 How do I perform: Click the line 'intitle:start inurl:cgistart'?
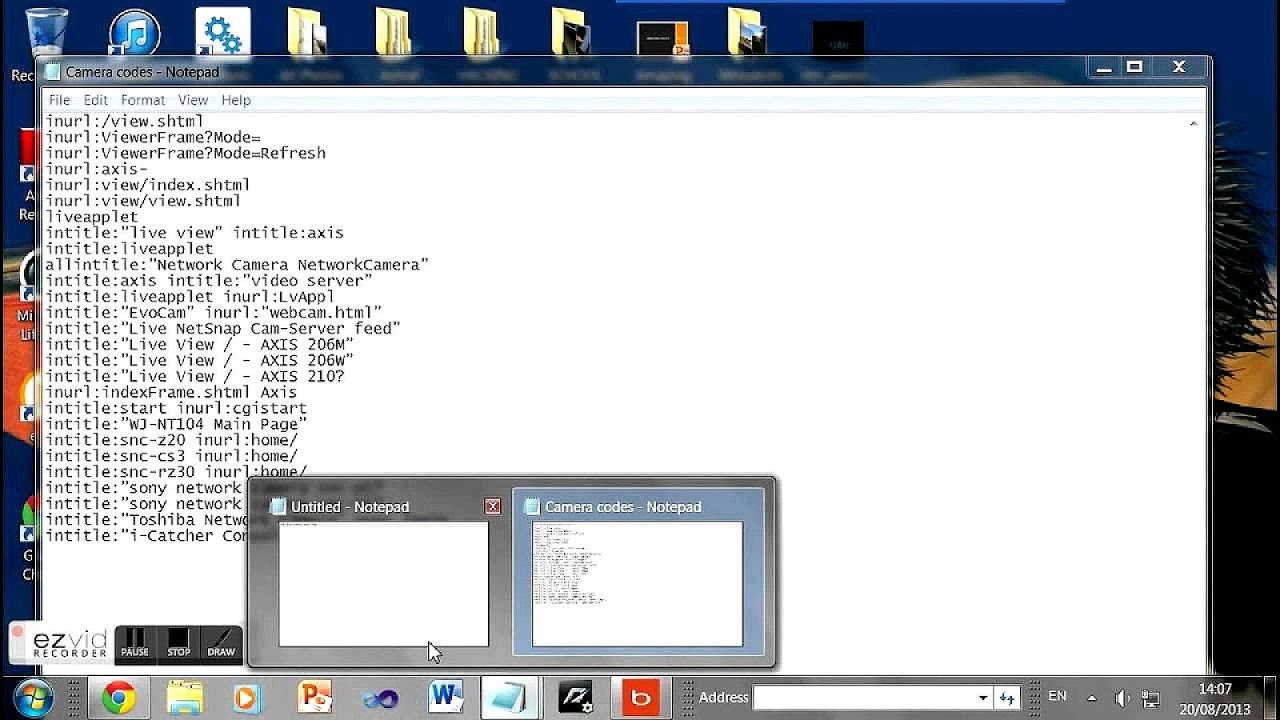(176, 409)
